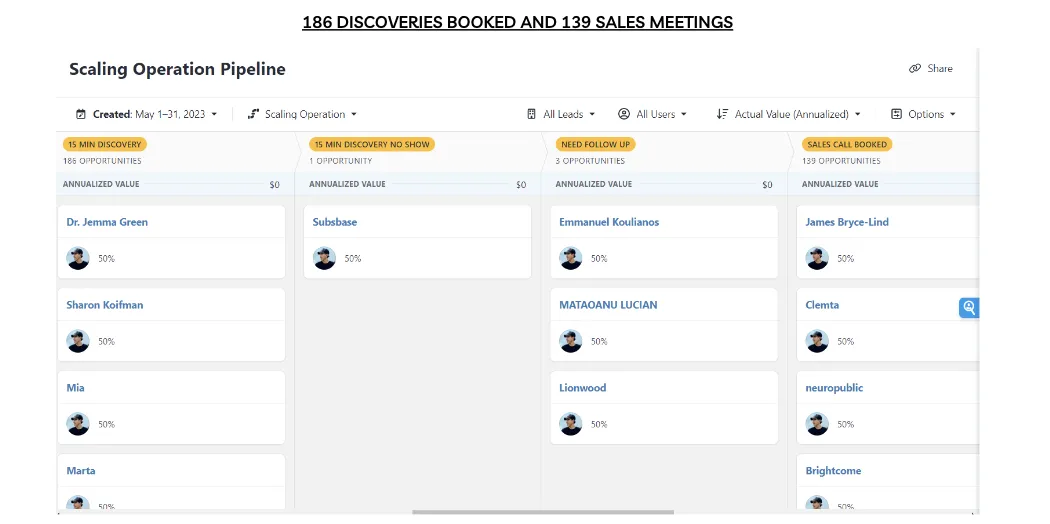The height and width of the screenshot is (524, 1050).
Task: Click the avatar on the Subsbase card
Action: pos(324,258)
